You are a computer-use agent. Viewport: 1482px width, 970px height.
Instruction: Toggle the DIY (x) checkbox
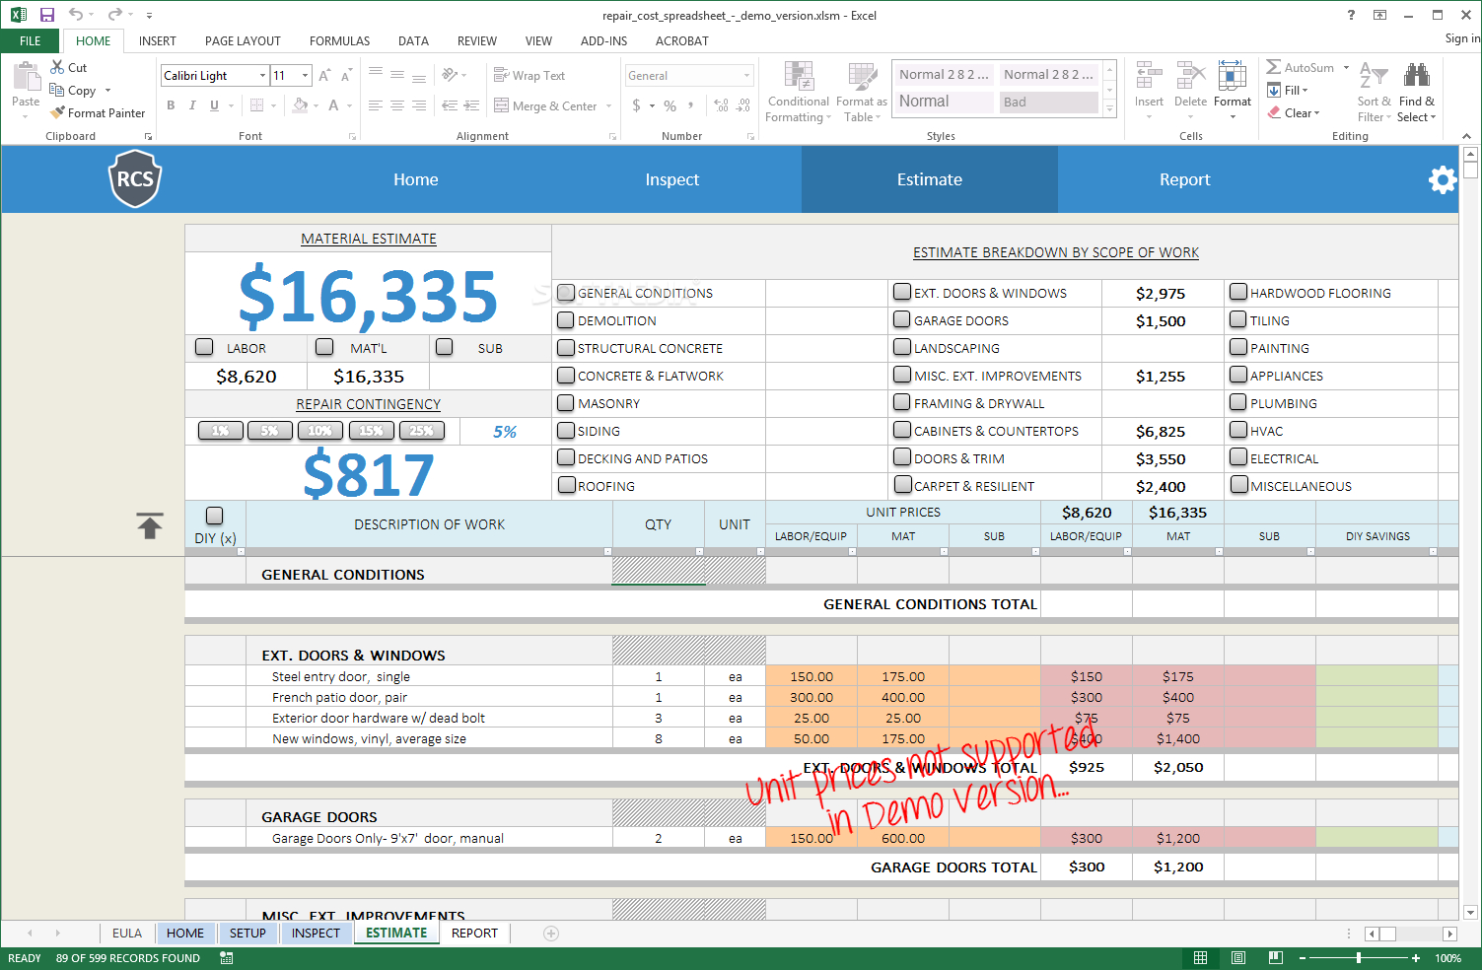pos(214,515)
